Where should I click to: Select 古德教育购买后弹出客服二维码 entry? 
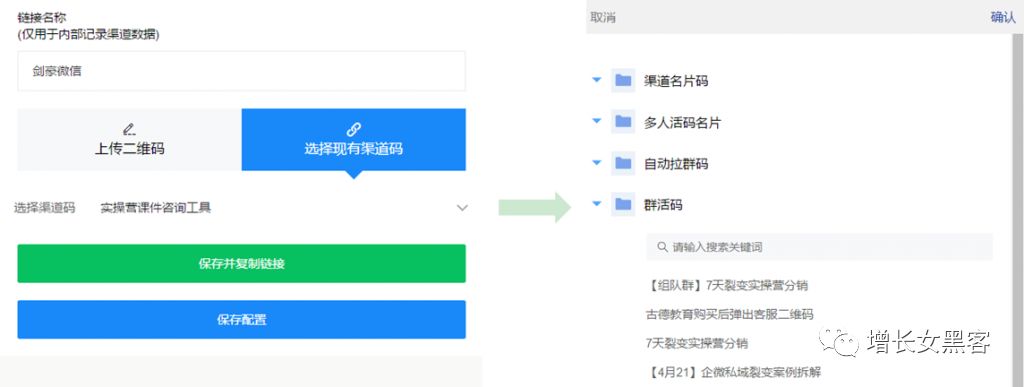[729, 315]
